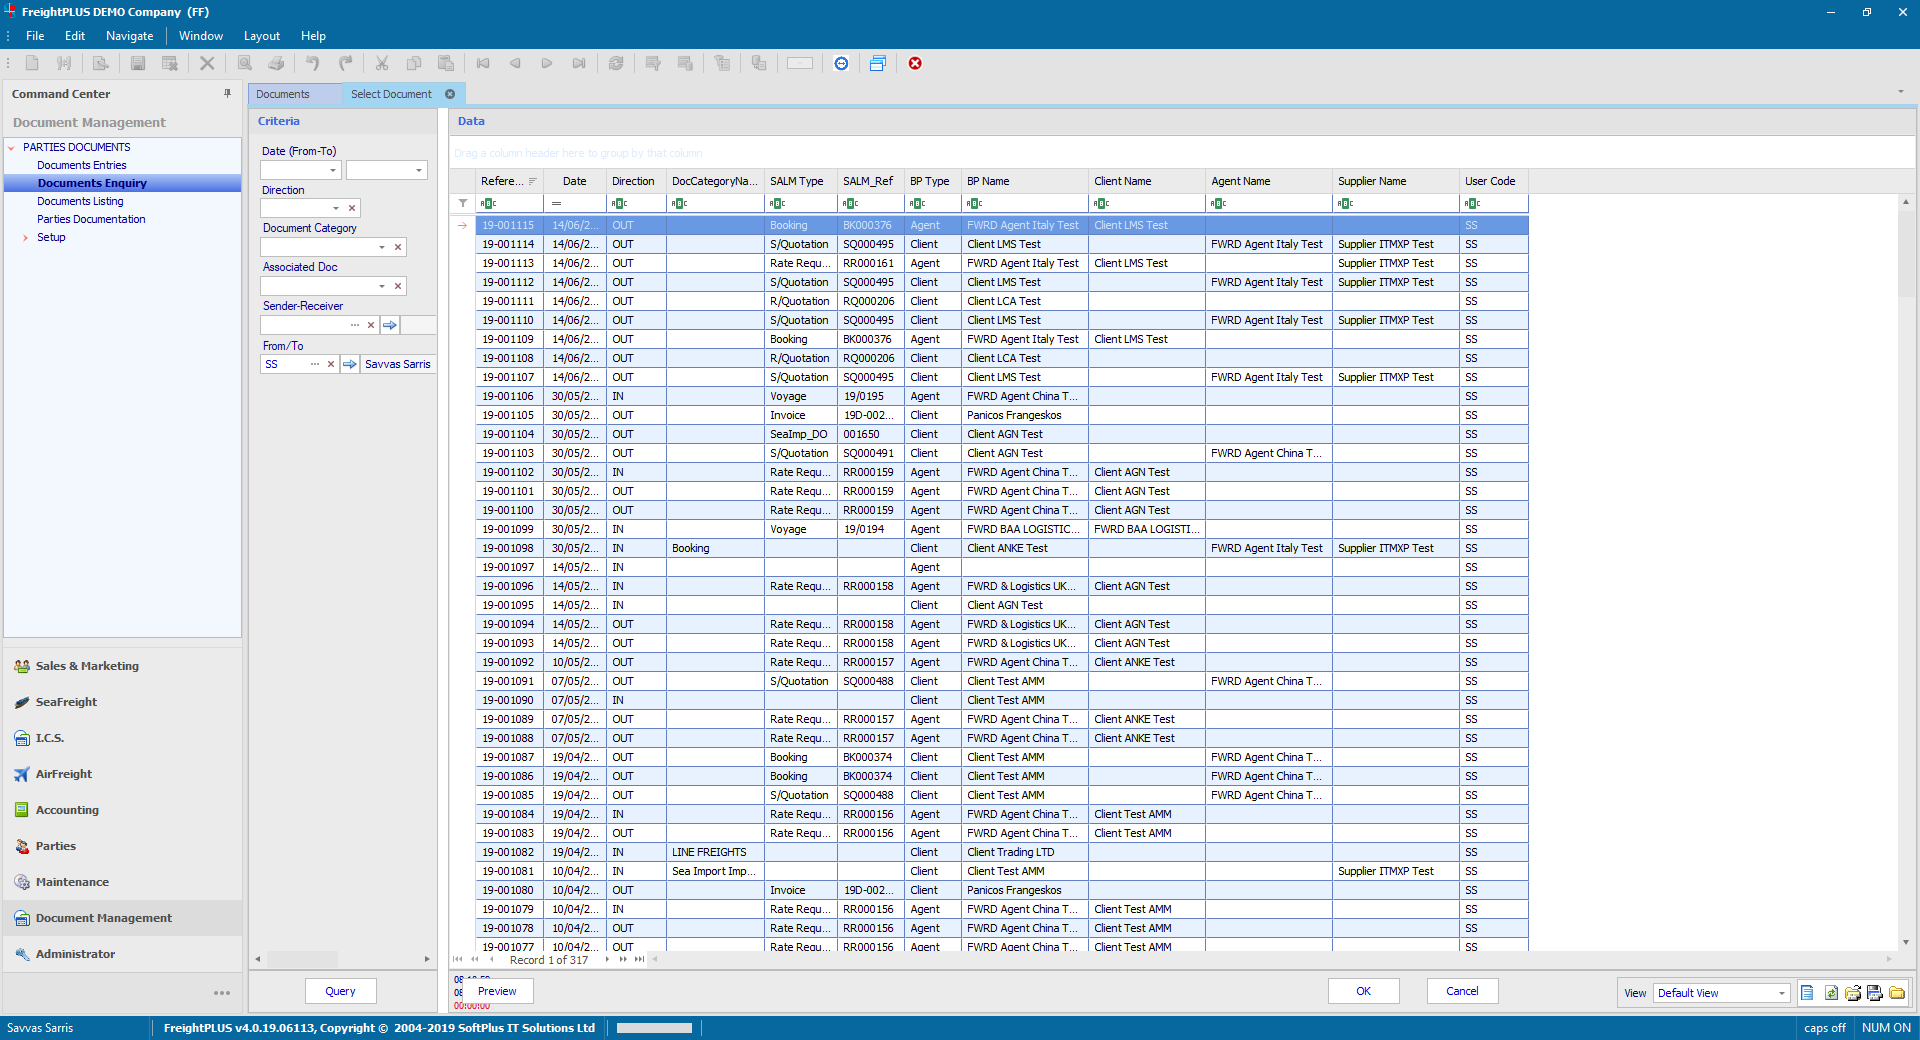Click the Preview button

point(496,991)
